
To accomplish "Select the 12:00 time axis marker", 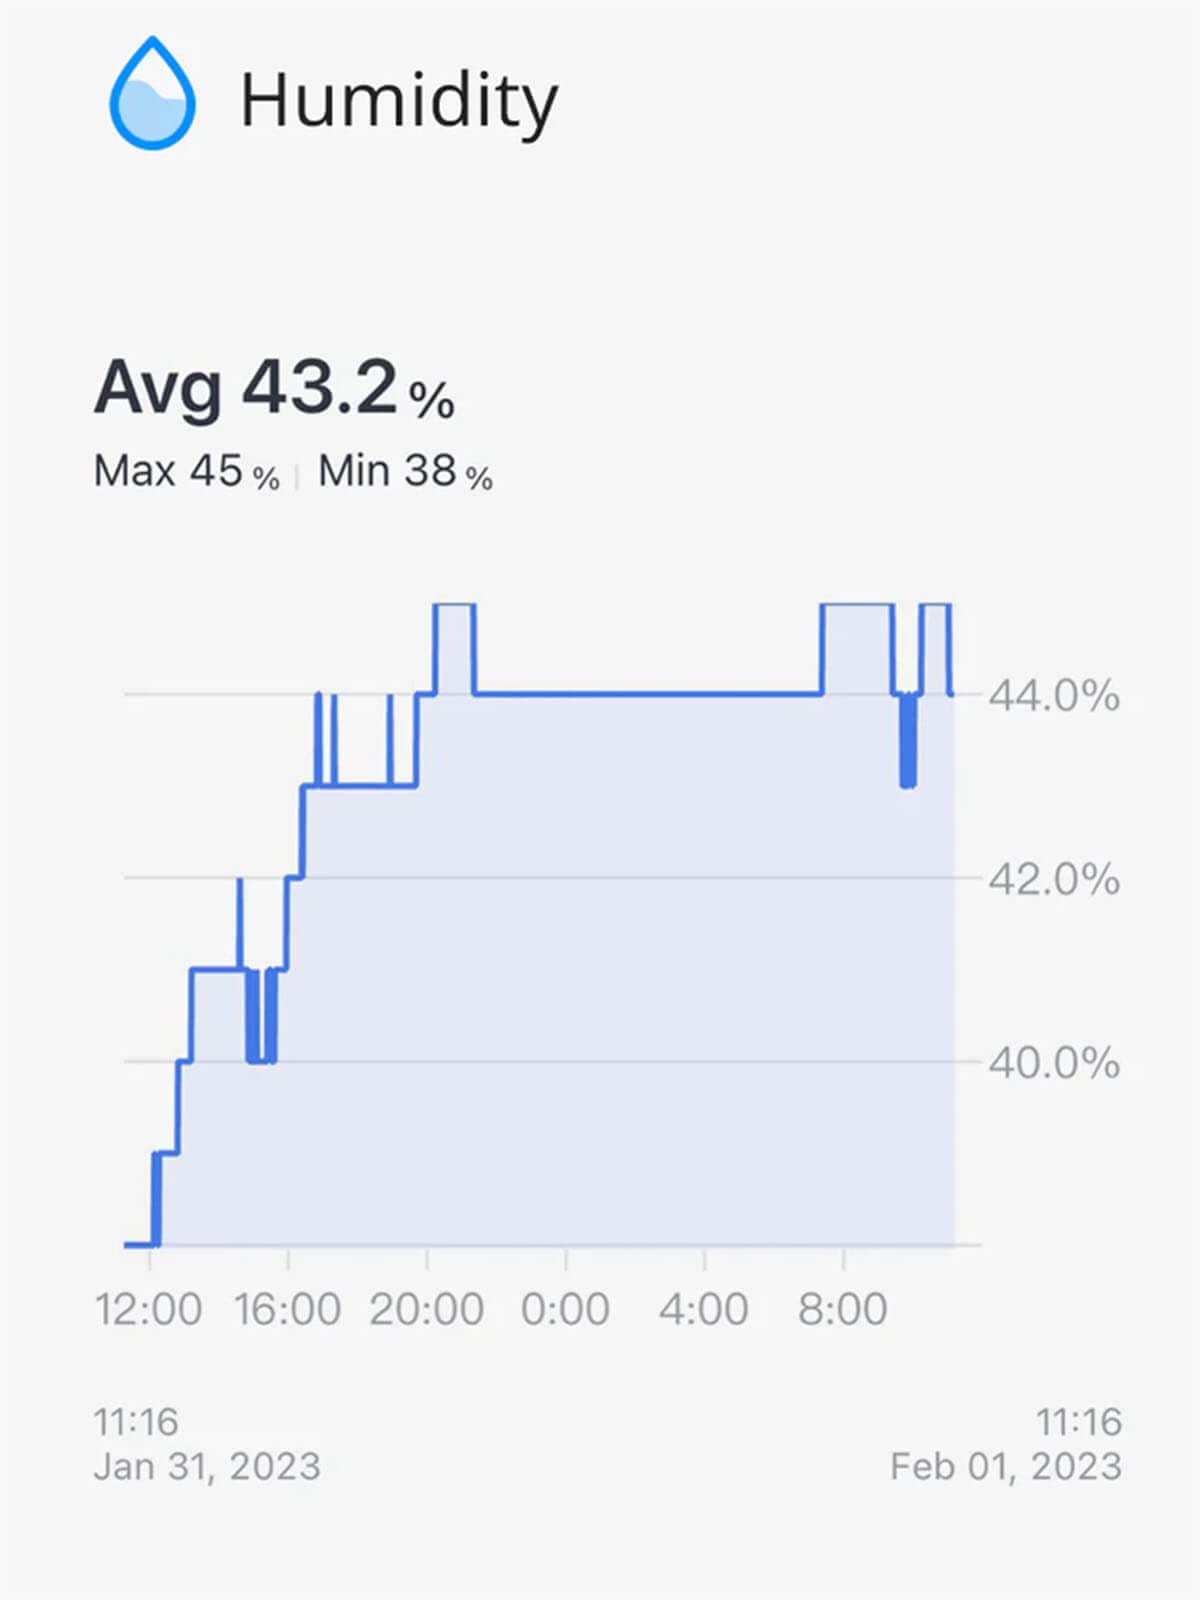I will [149, 1309].
